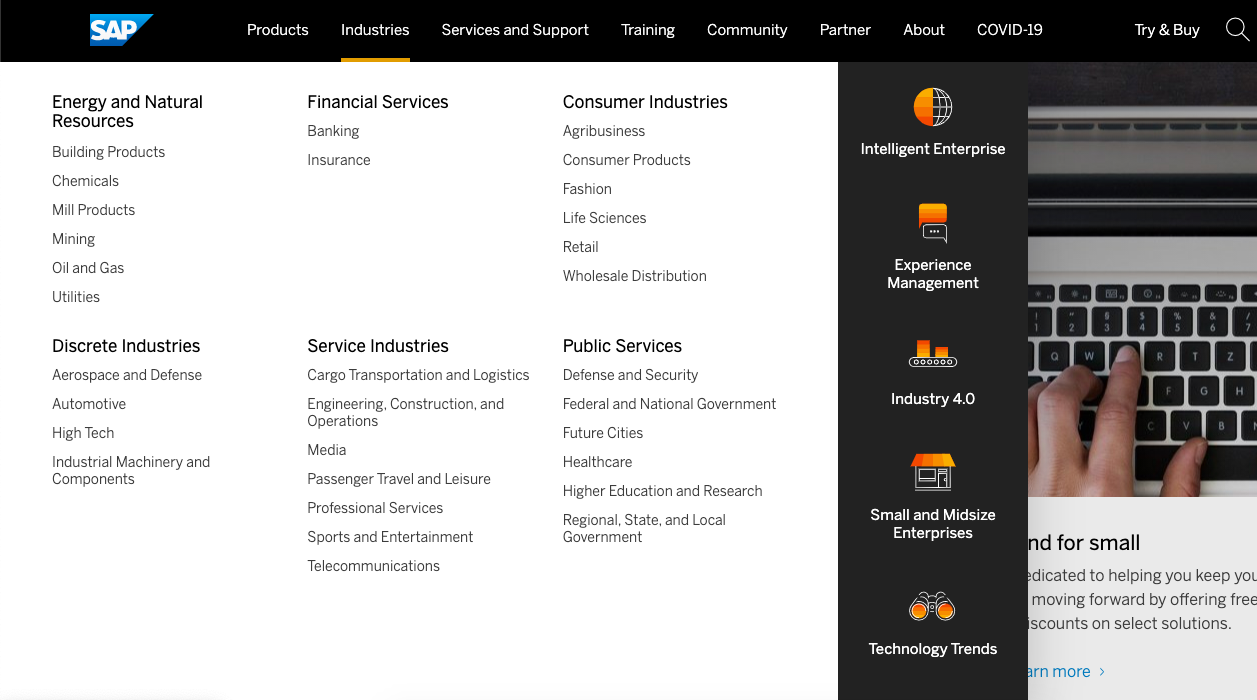Click the Technology Trends label
Viewport: 1257px width, 700px height.
933,649
